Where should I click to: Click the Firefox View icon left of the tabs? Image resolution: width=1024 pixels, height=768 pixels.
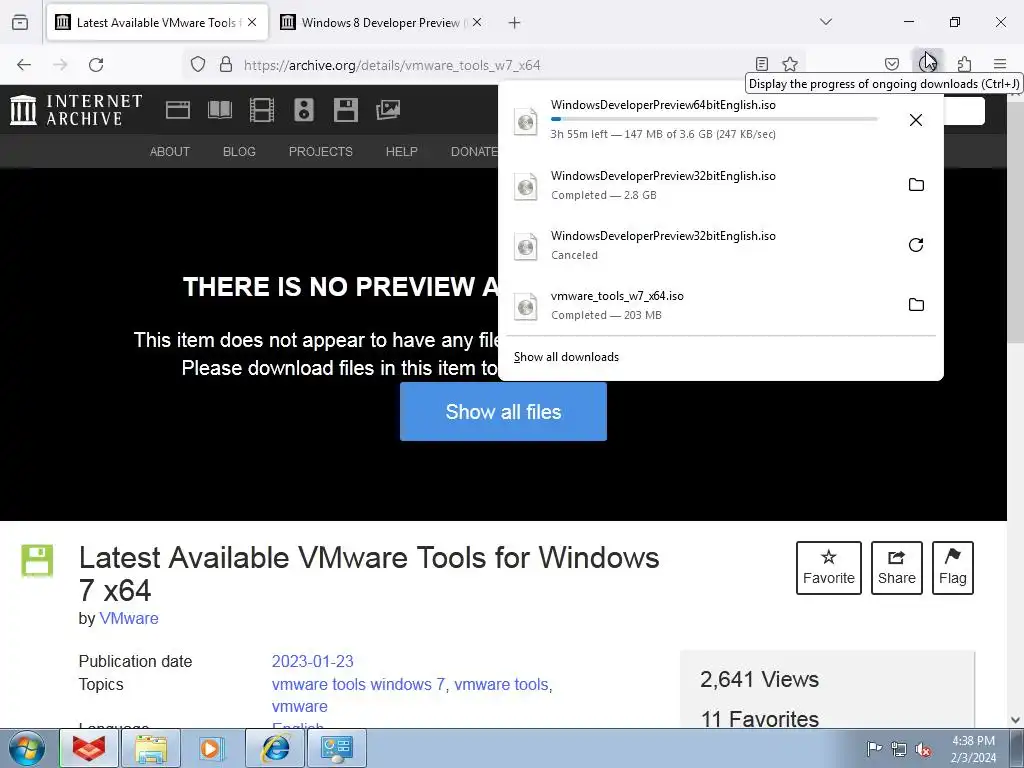(x=20, y=22)
